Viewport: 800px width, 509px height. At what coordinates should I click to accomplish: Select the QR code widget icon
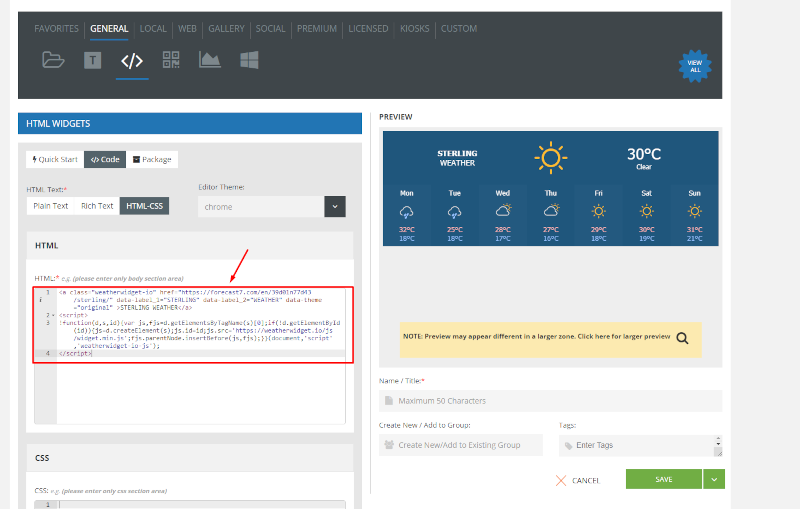click(171, 60)
